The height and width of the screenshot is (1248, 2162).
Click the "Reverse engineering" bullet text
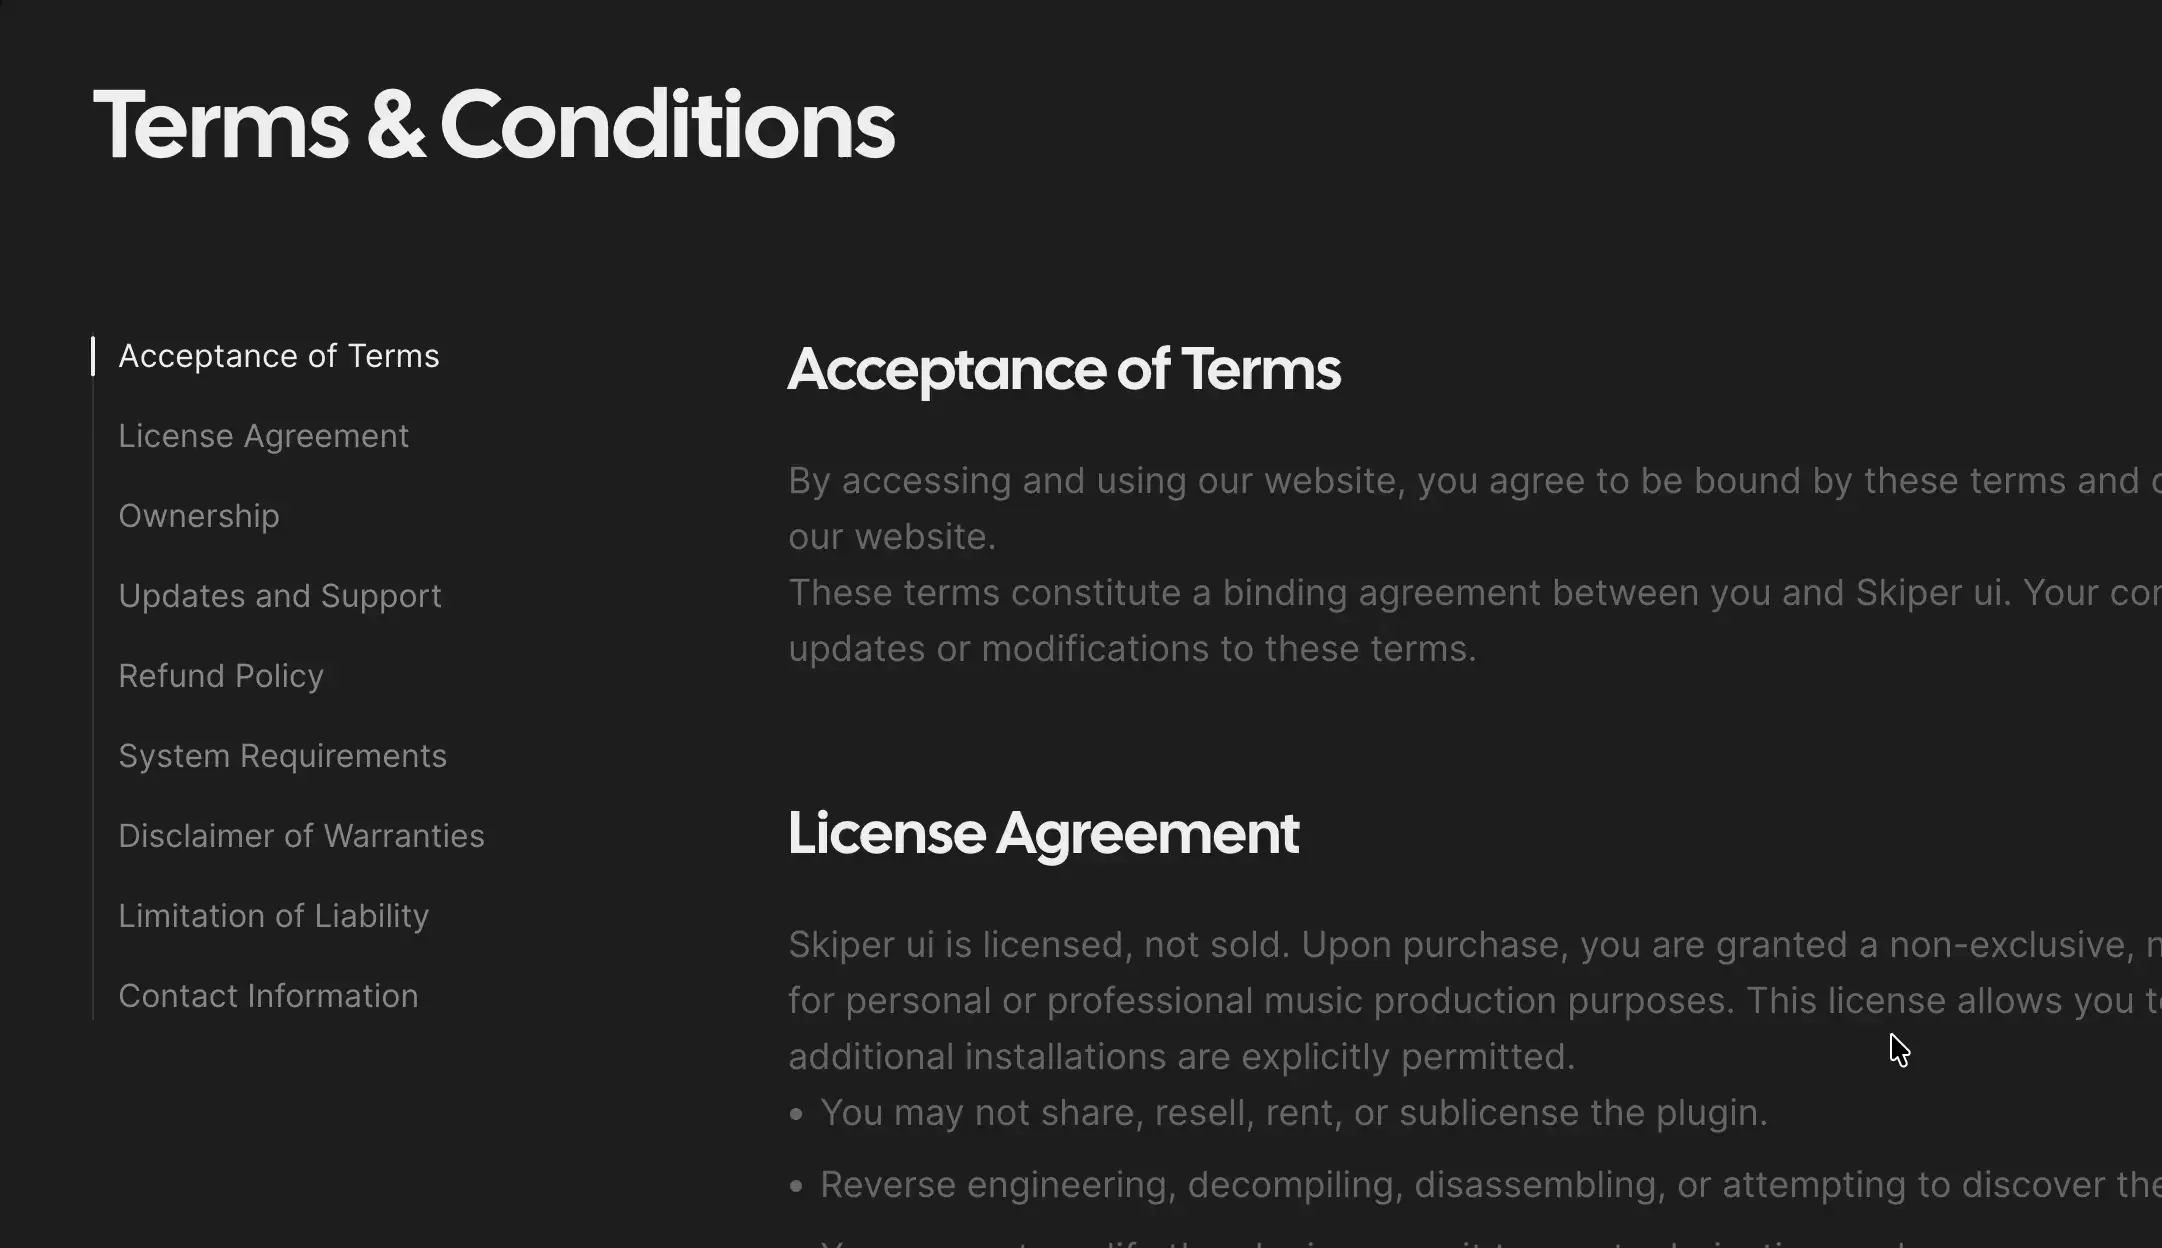[x=1400, y=1185]
